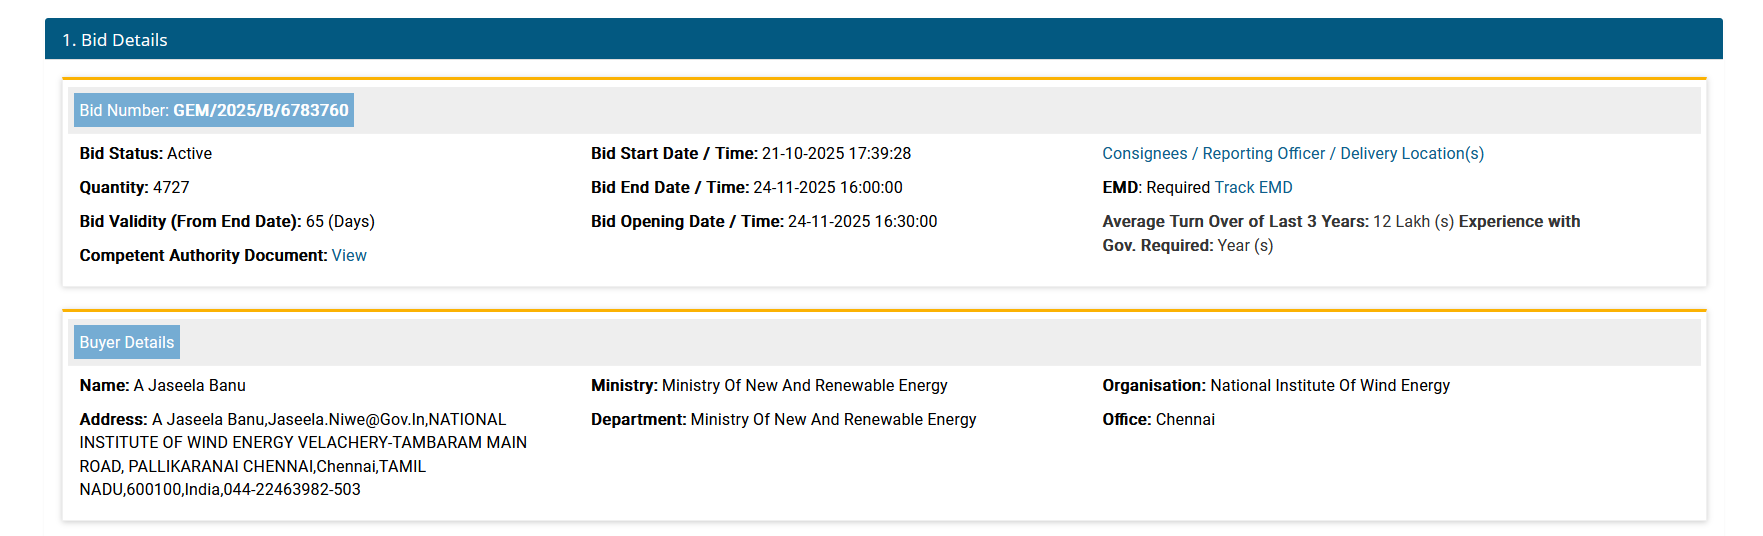This screenshot has height=536, width=1763.
Task: Click the Bid Start Date / Time value
Action: 836,153
